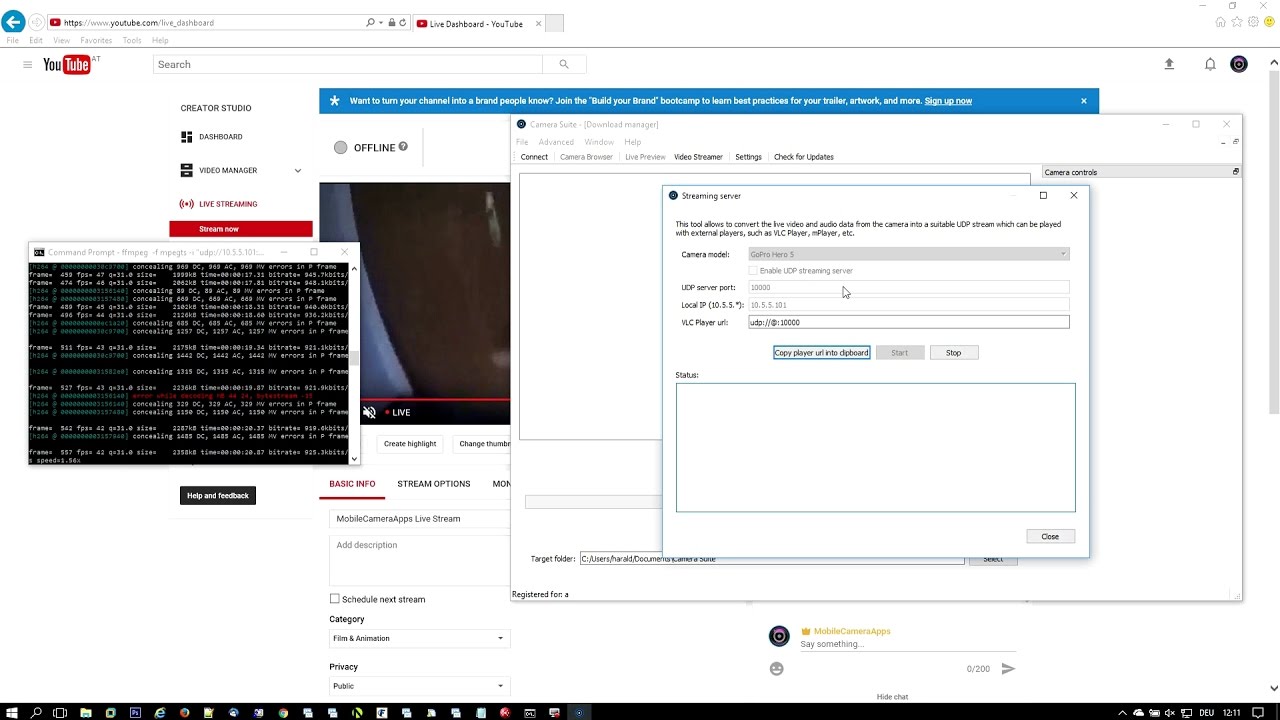Open Video Streamer in Camera Suite toolbar
Viewport: 1280px width, 720px height.
click(x=698, y=157)
